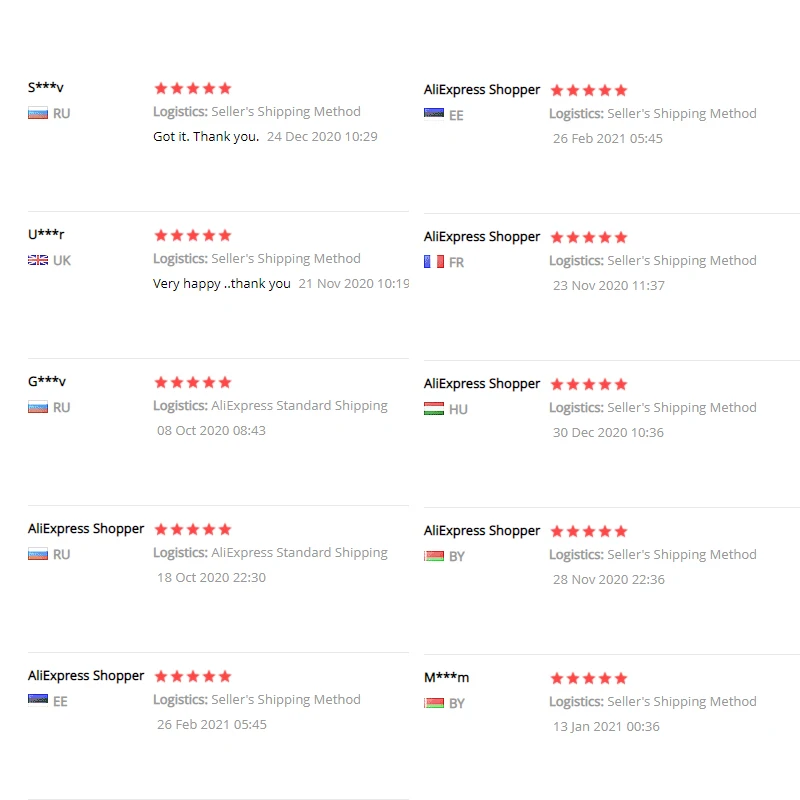
Task: Click the UK flag under U***r
Action: [x=38, y=260]
